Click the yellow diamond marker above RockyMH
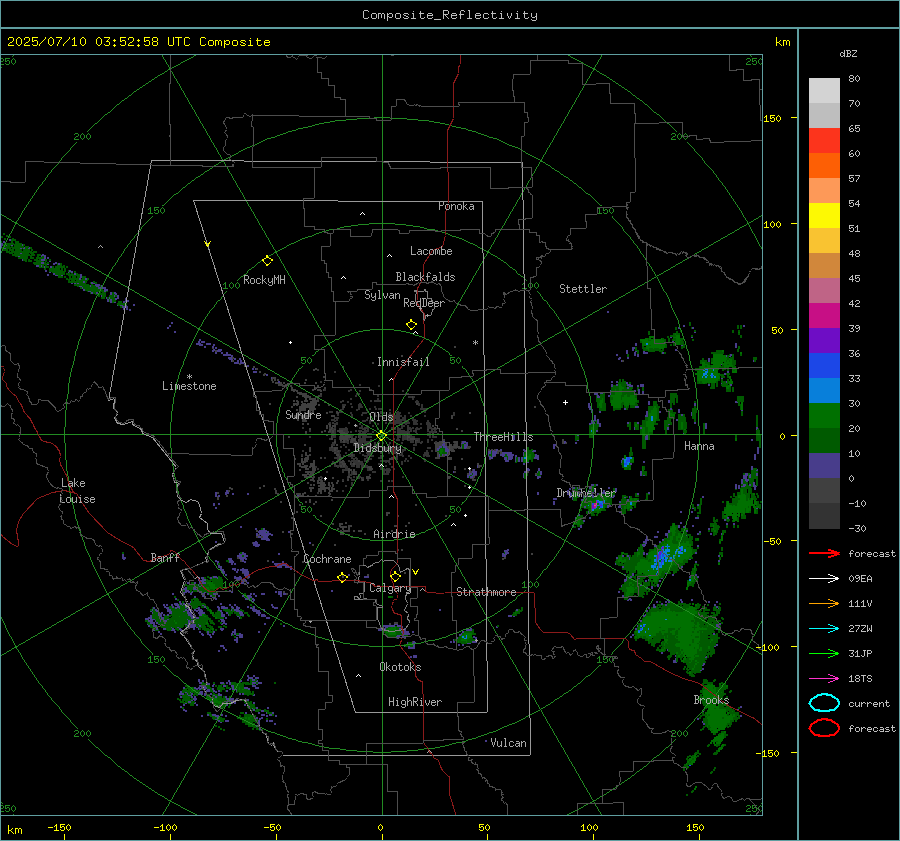900x841 pixels. [267, 261]
